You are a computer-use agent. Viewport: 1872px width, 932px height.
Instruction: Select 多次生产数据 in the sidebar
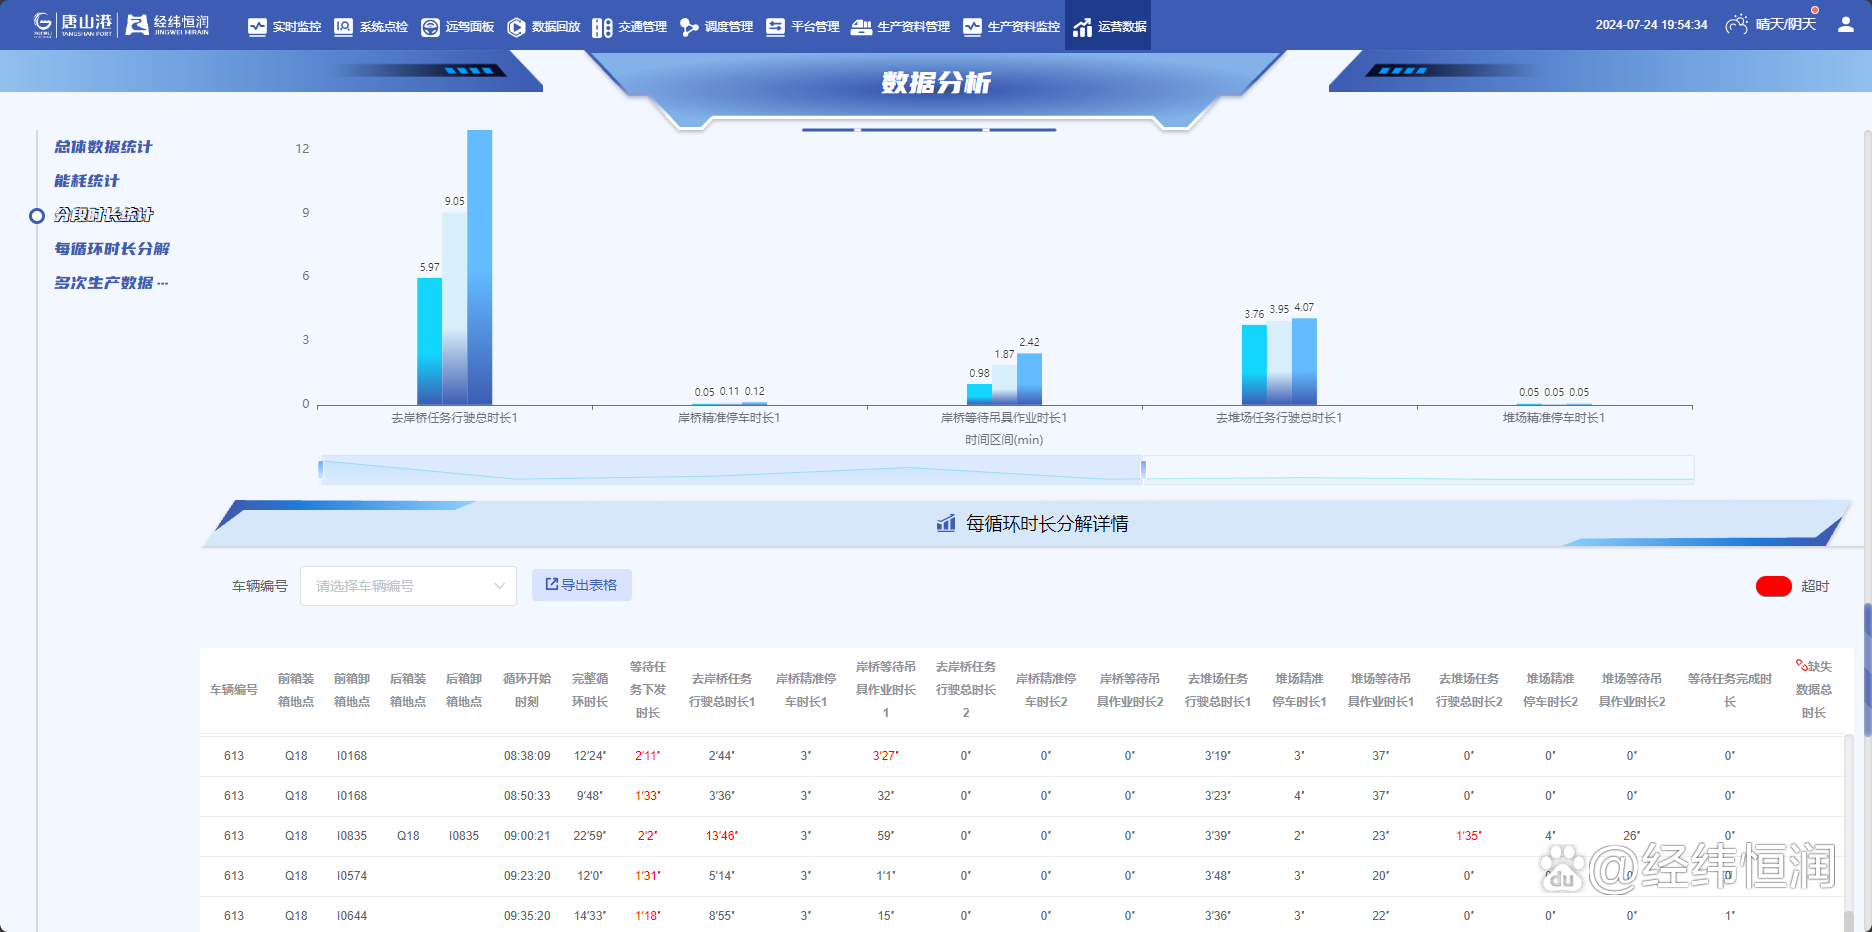click(x=111, y=283)
